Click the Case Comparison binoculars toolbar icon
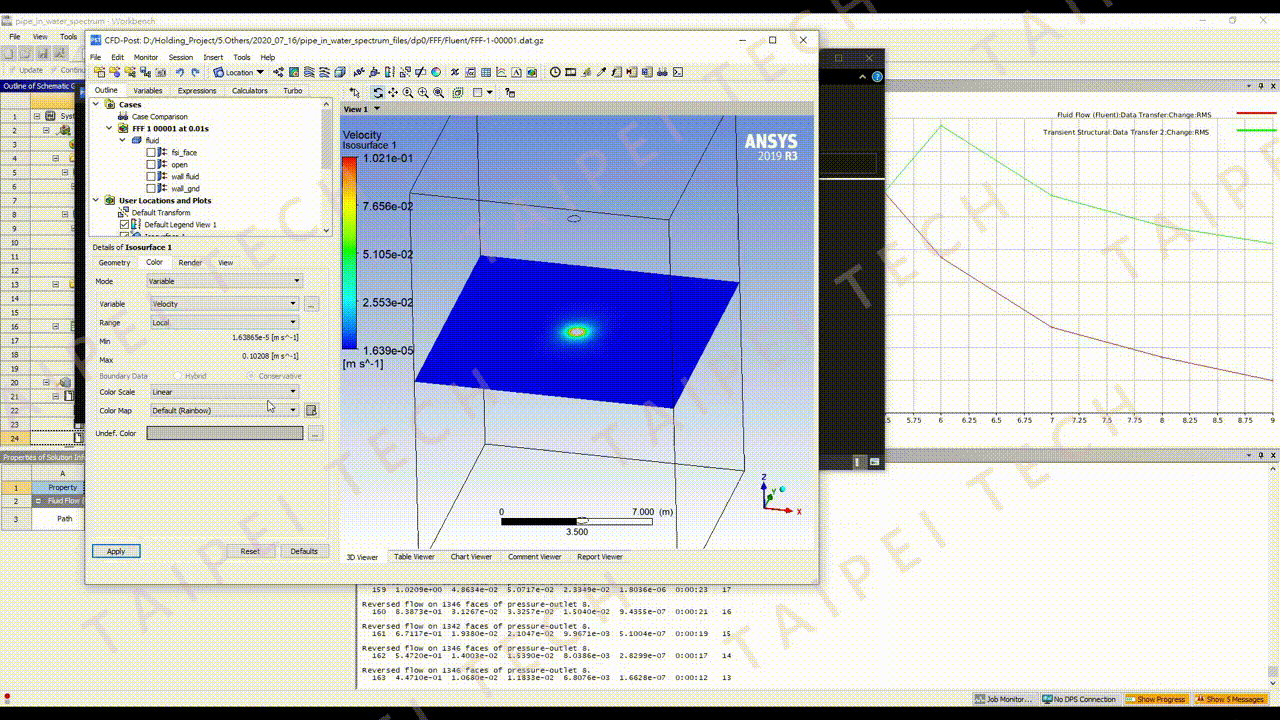The height and width of the screenshot is (720, 1280). click(x=662, y=72)
